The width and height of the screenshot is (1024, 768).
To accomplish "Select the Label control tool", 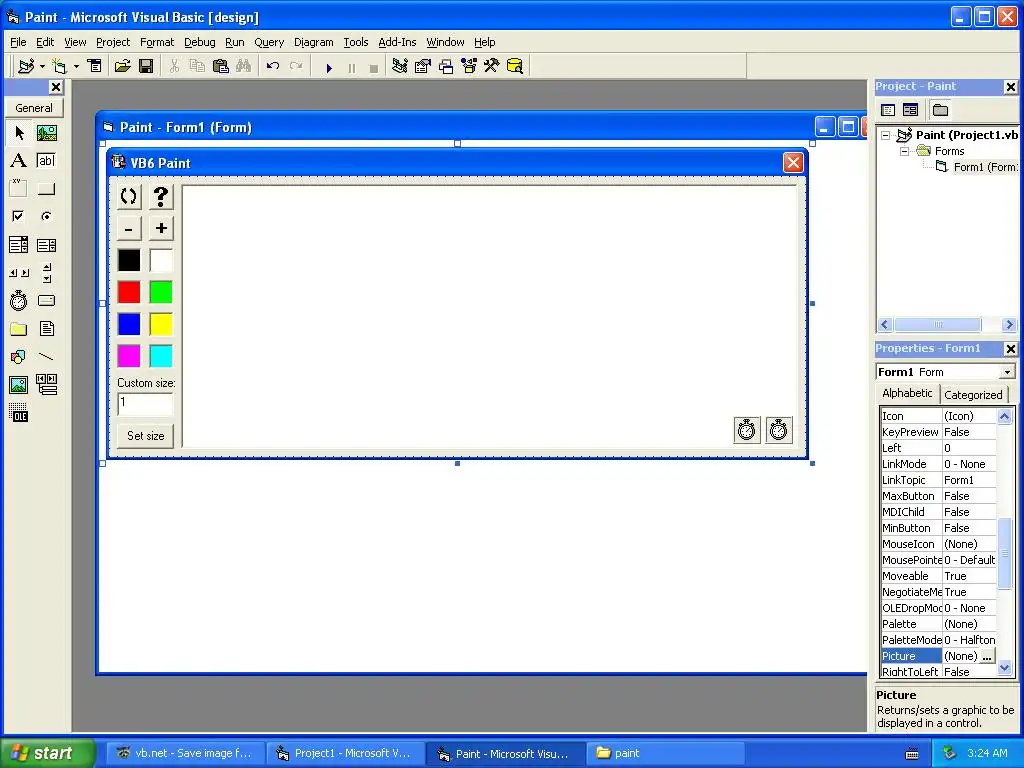I will click(x=19, y=161).
